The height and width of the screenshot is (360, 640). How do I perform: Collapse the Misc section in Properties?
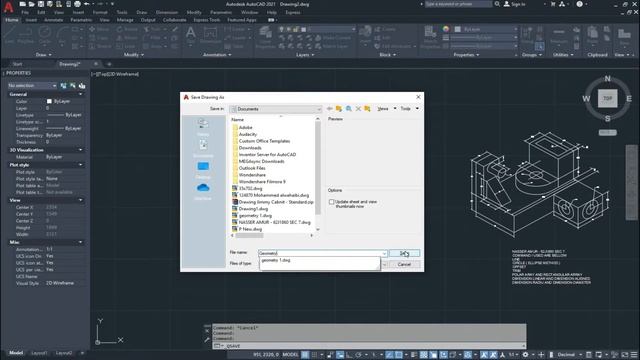tap(80, 242)
